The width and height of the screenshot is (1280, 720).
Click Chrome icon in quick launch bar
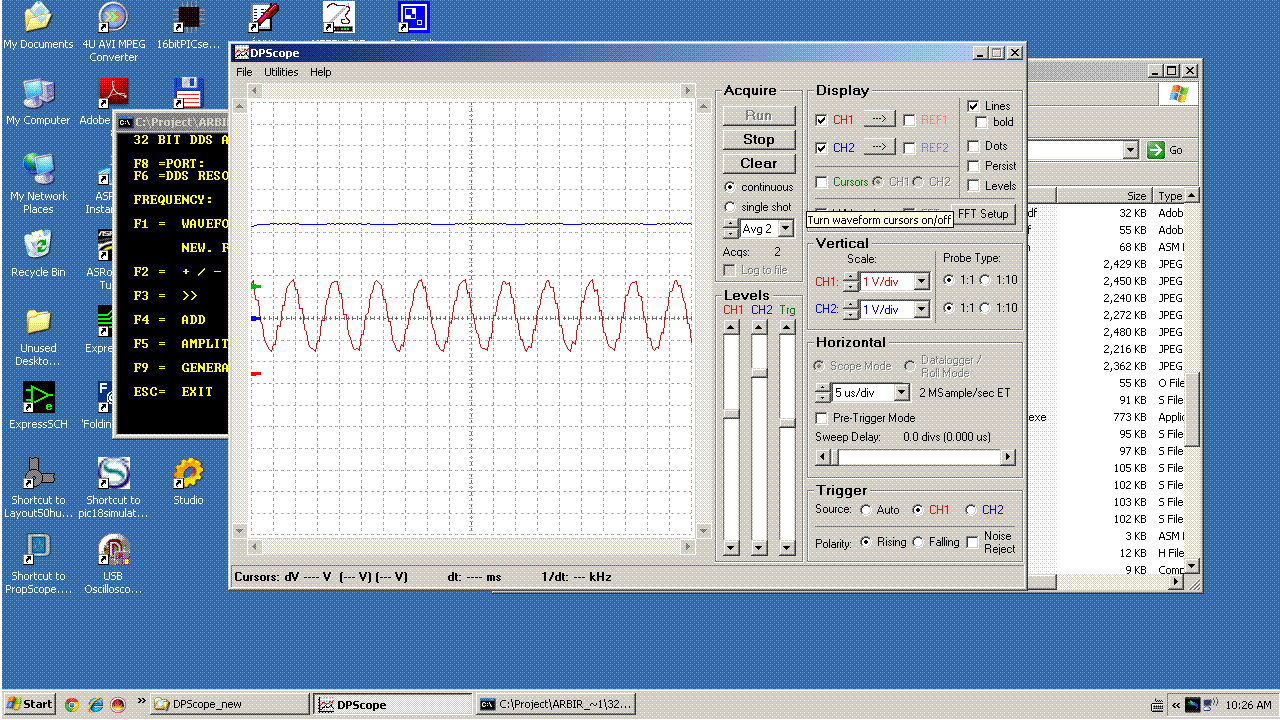coord(72,704)
